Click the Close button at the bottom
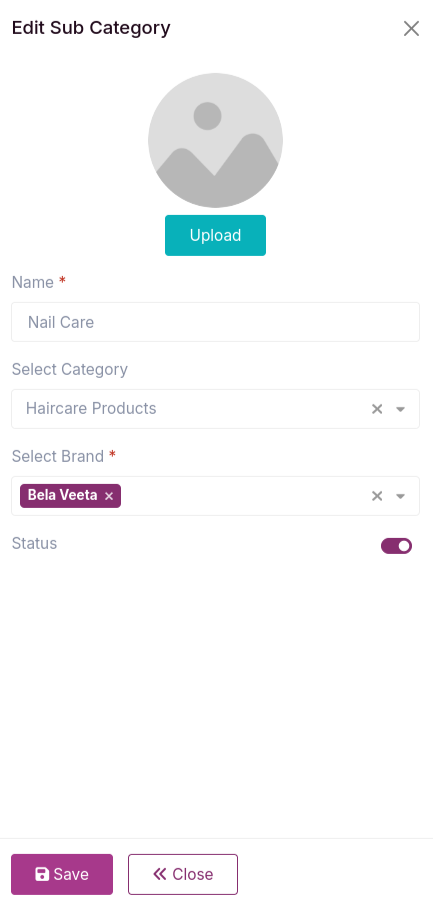The height and width of the screenshot is (906, 433). click(183, 874)
